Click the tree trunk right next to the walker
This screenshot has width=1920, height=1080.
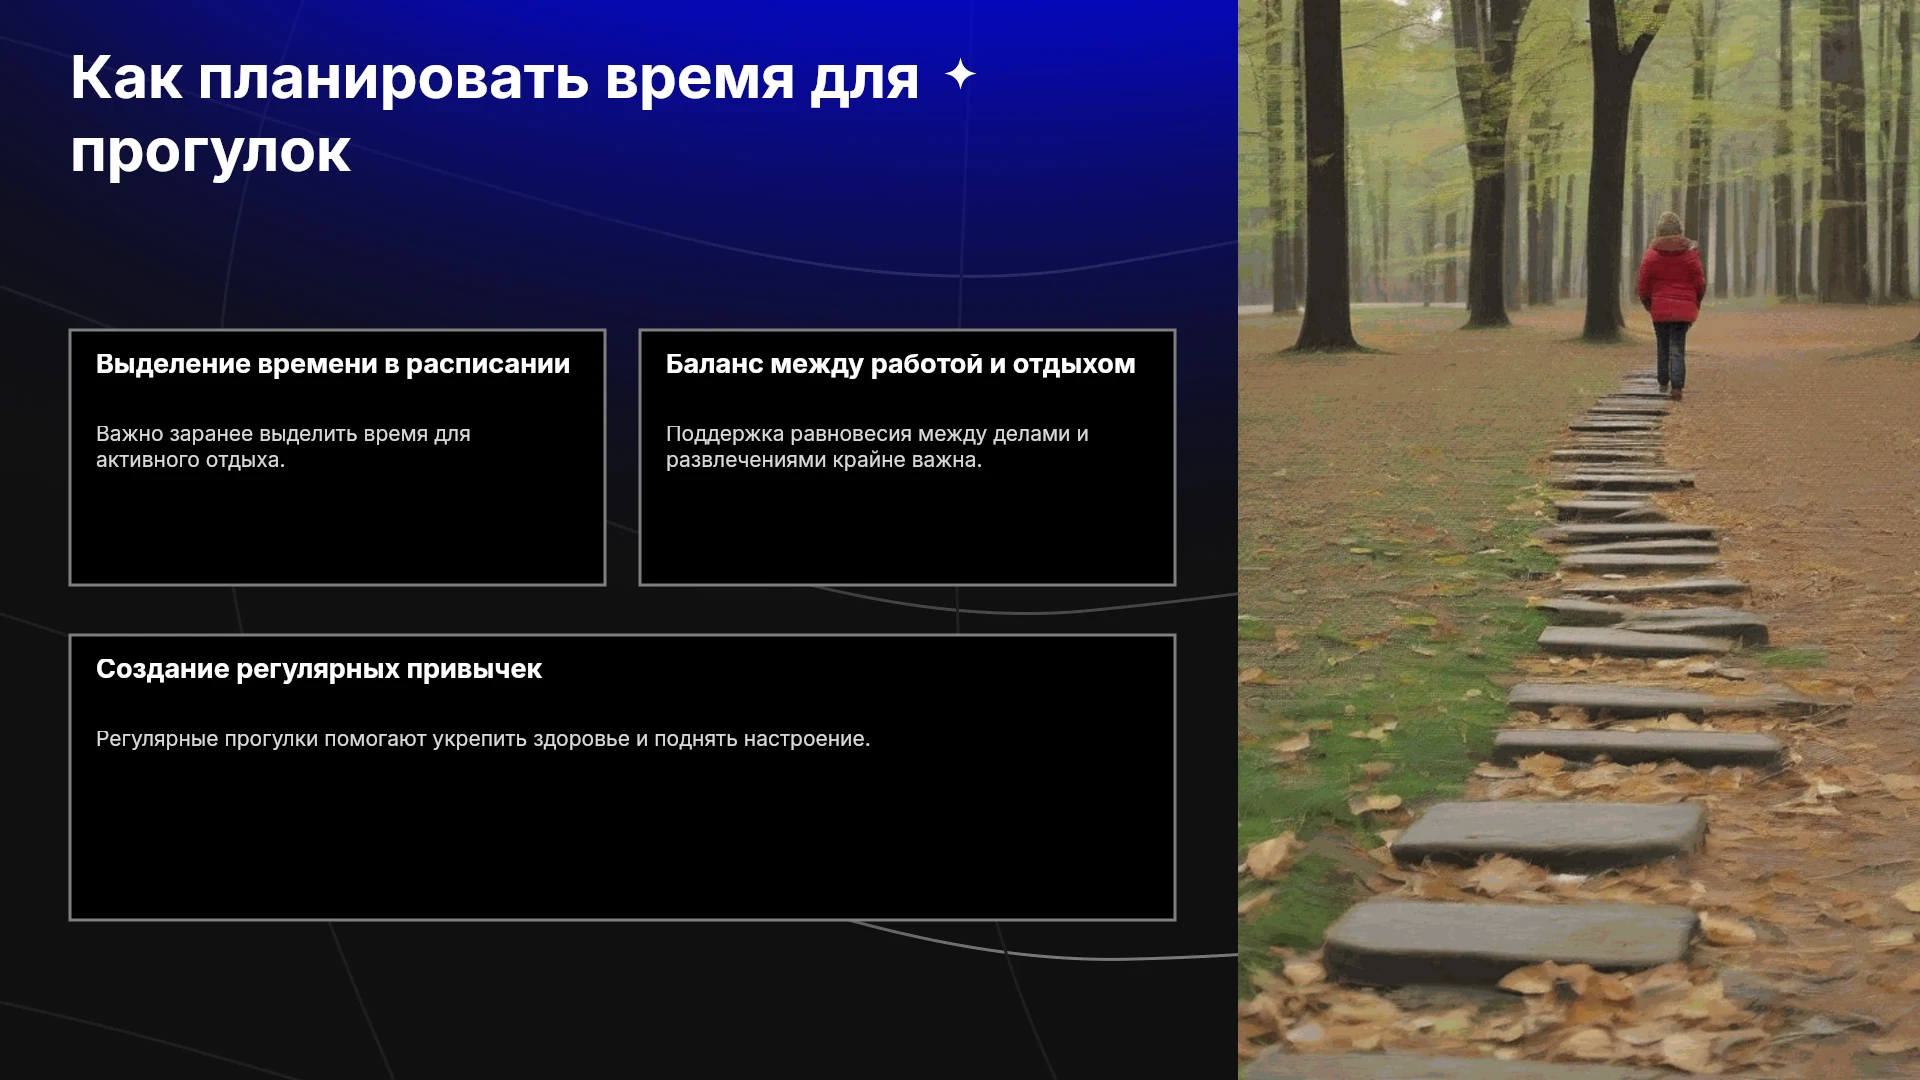click(x=1610, y=170)
